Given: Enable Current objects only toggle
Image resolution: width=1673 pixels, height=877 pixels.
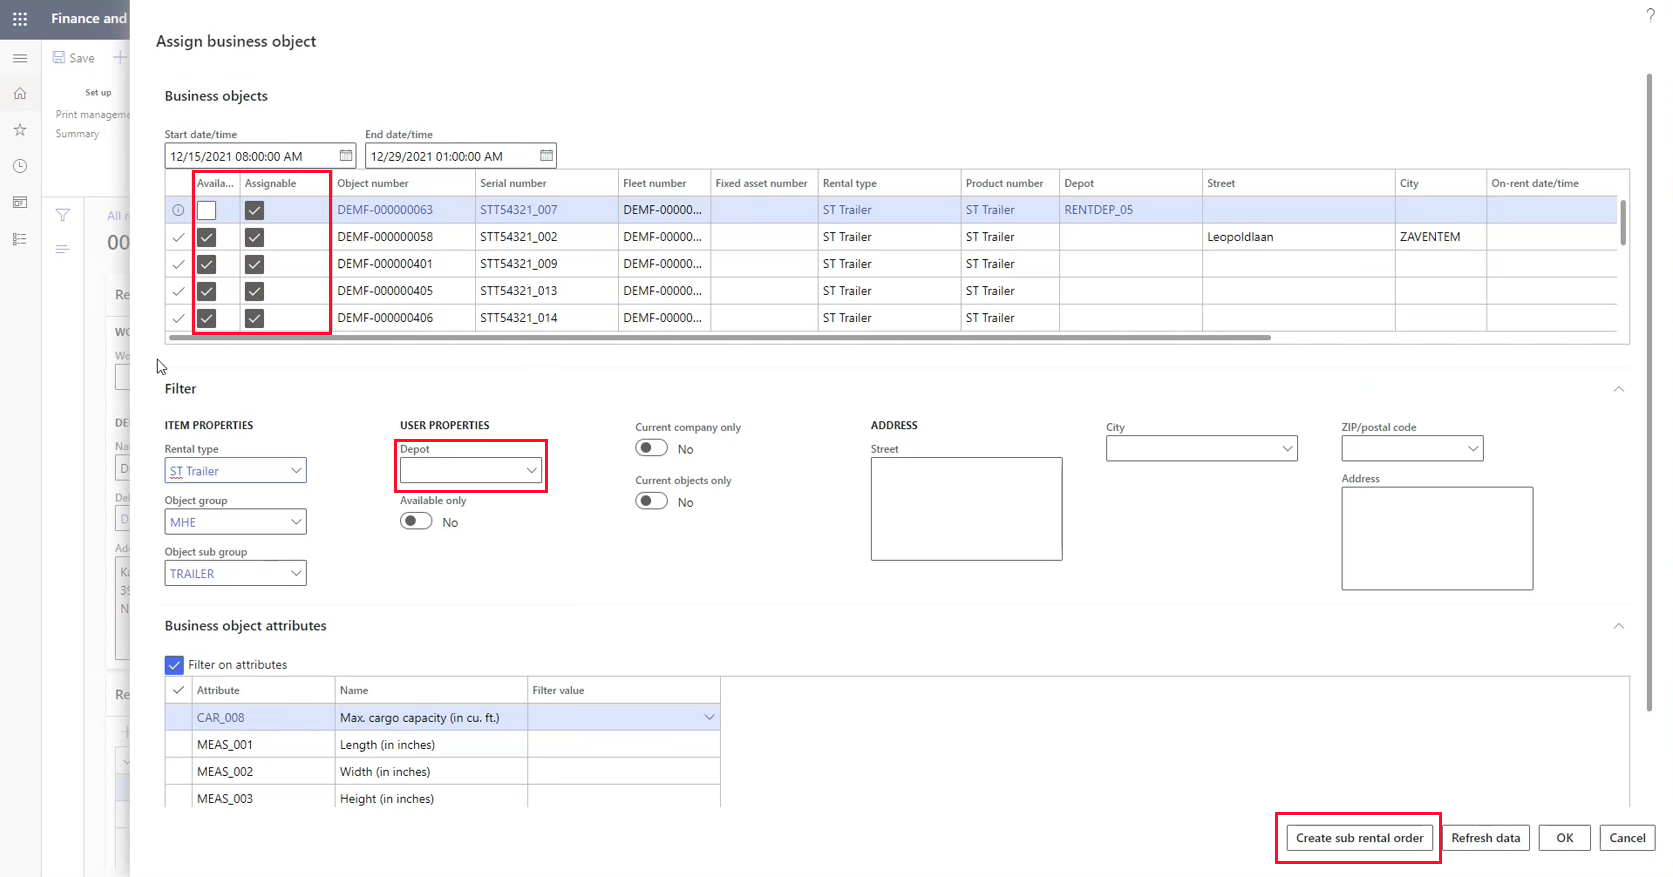Looking at the screenshot, I should click(x=651, y=501).
